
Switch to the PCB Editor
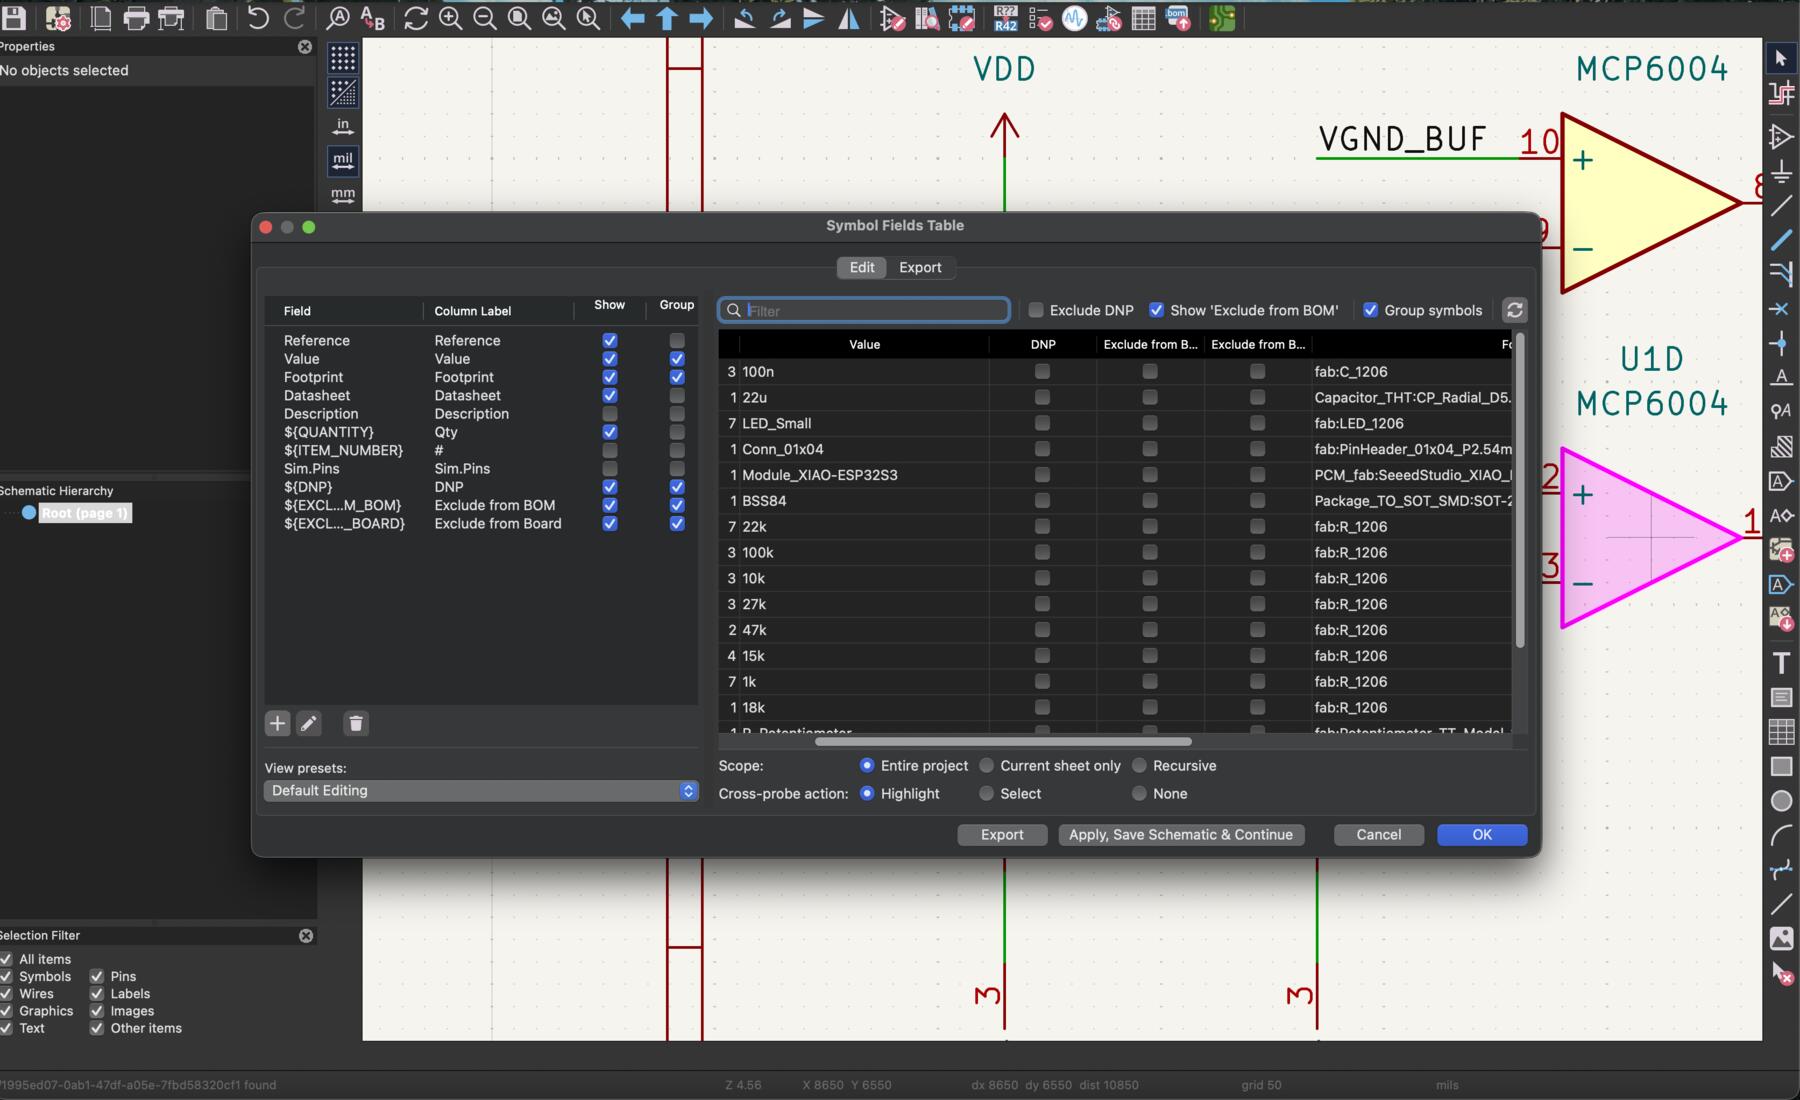pyautogui.click(x=1222, y=18)
